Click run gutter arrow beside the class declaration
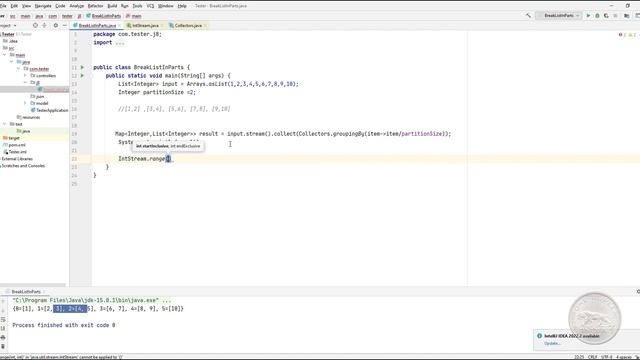This screenshot has width=640, height=360. coord(82,67)
